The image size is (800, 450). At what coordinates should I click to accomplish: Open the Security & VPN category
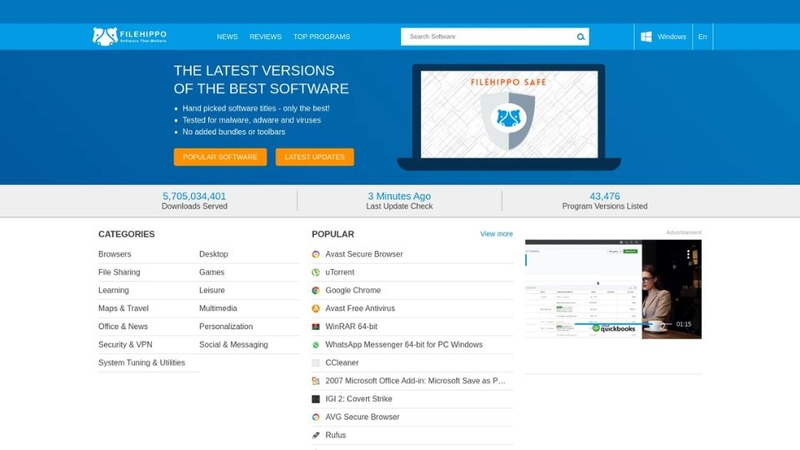pyautogui.click(x=125, y=345)
